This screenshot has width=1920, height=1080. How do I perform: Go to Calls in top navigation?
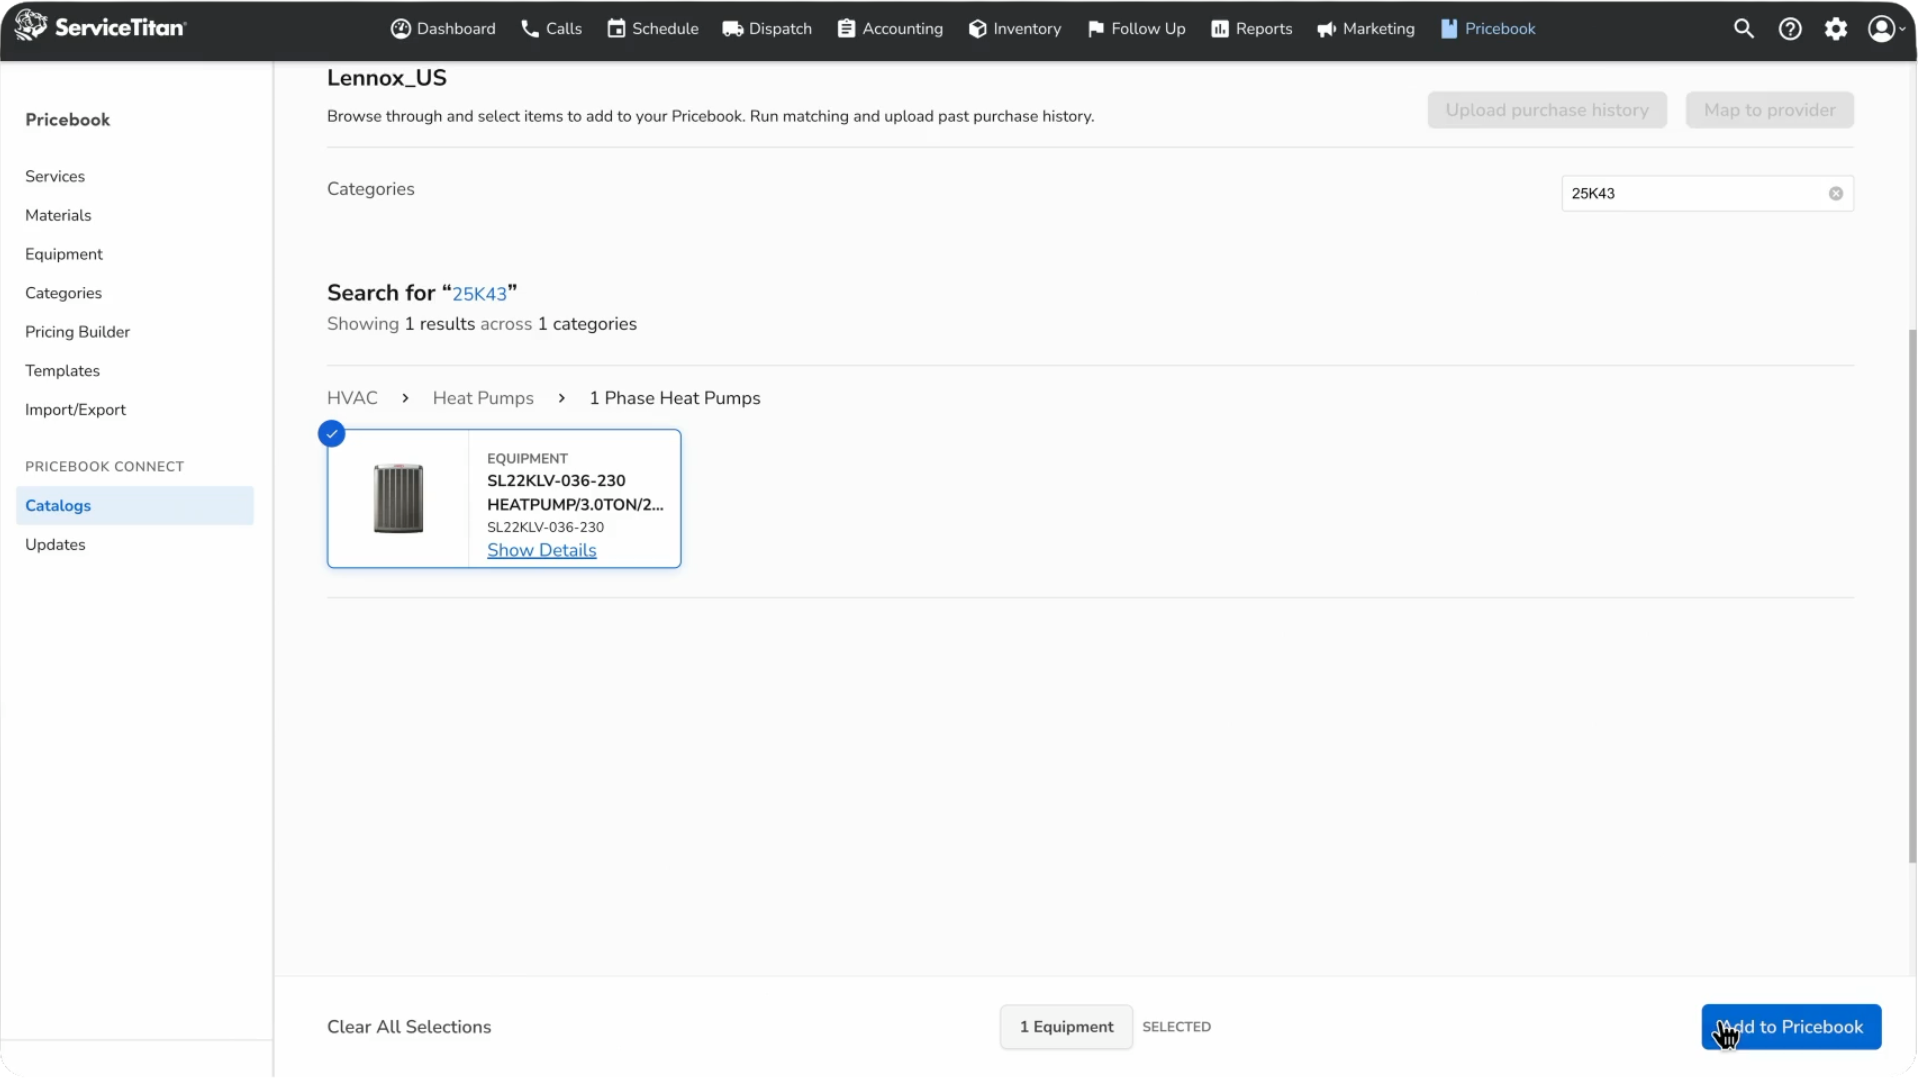point(551,29)
